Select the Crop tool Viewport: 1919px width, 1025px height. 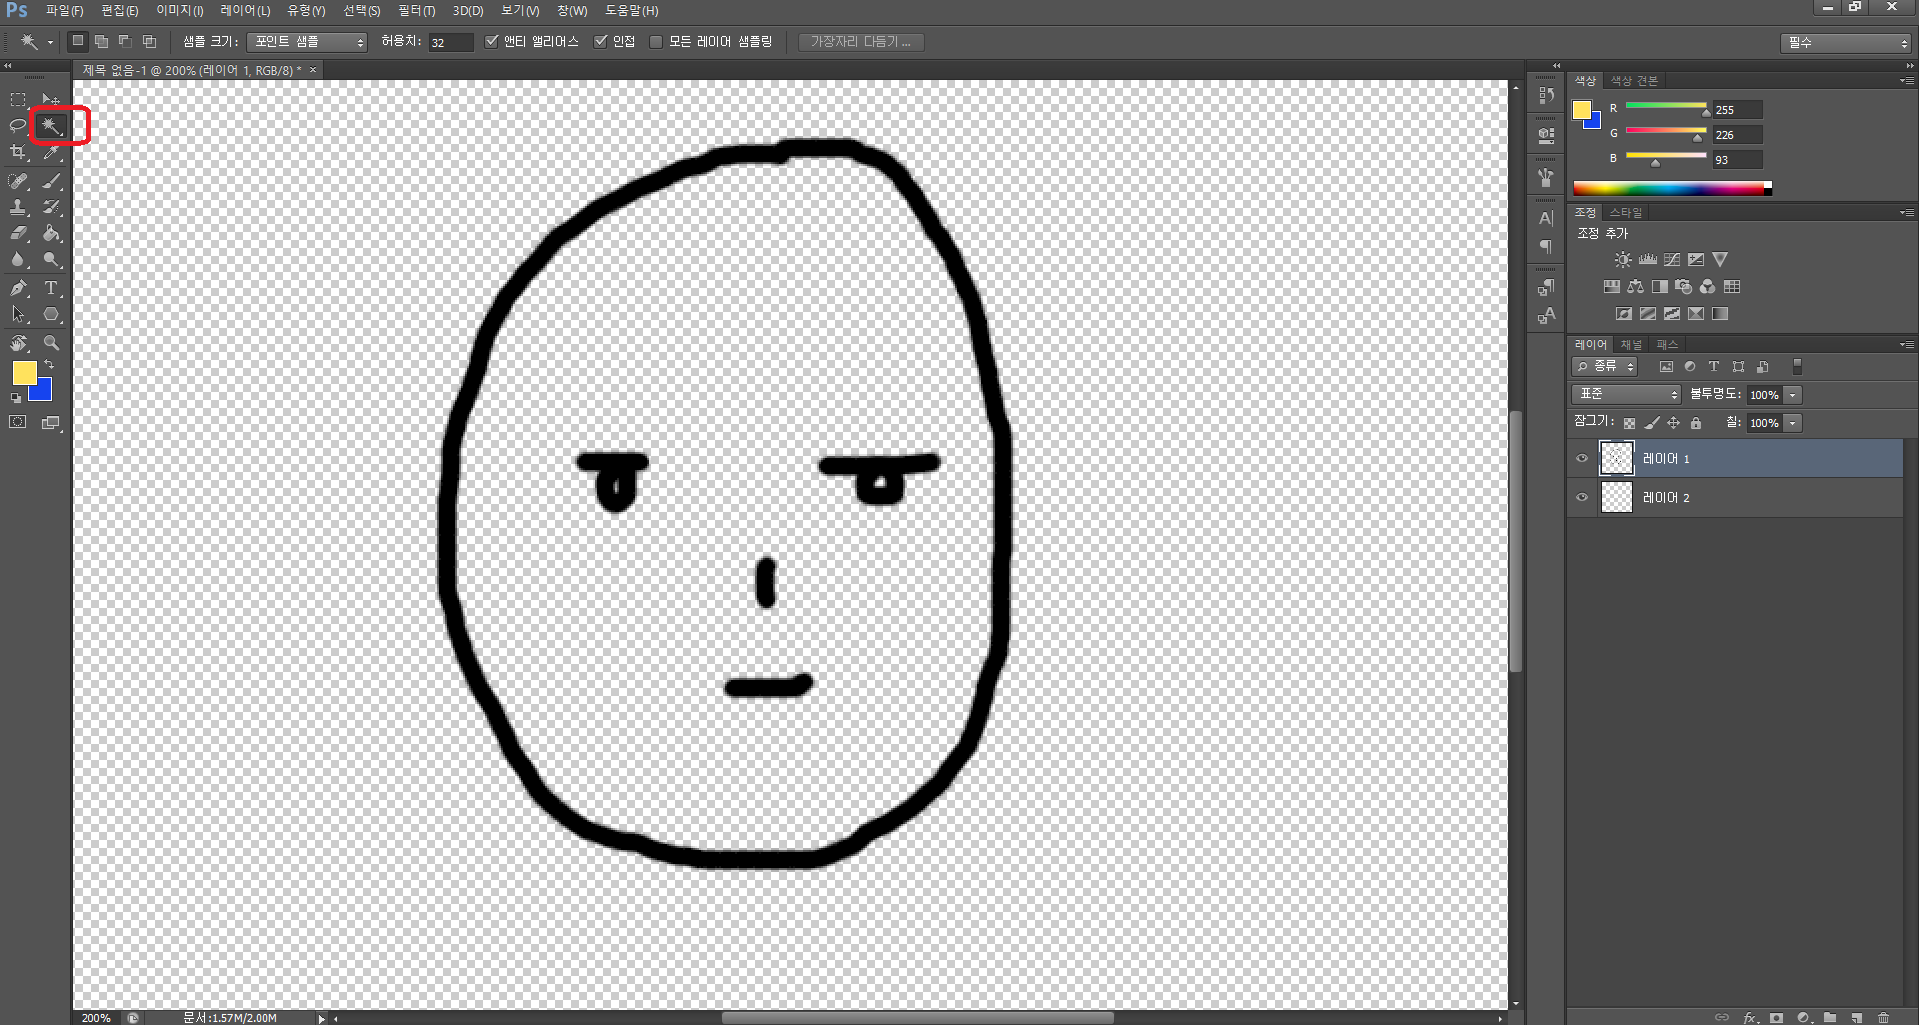click(x=18, y=152)
